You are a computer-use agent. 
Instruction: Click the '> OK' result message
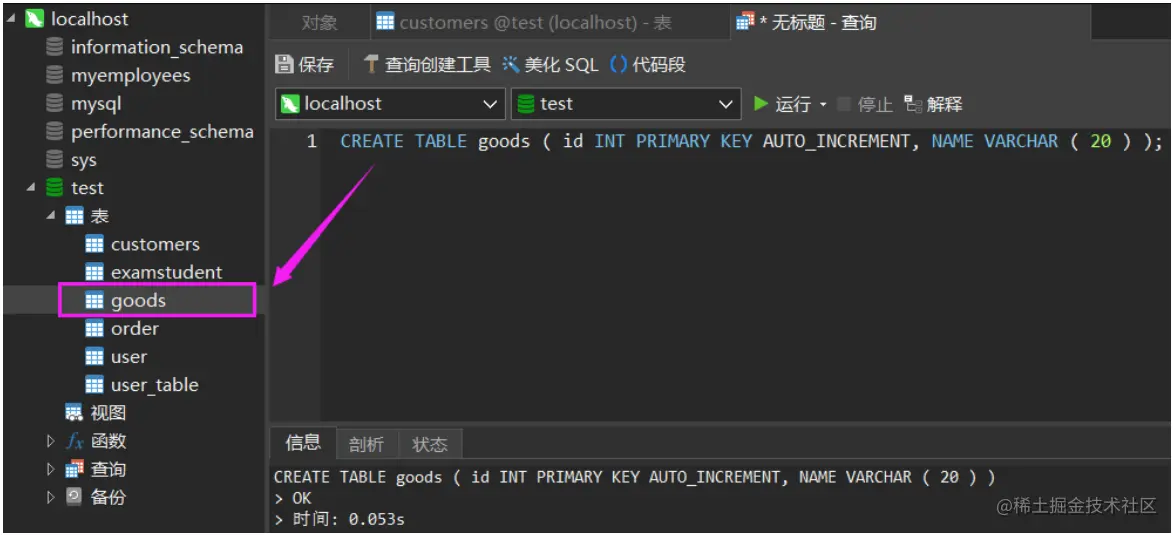point(292,498)
